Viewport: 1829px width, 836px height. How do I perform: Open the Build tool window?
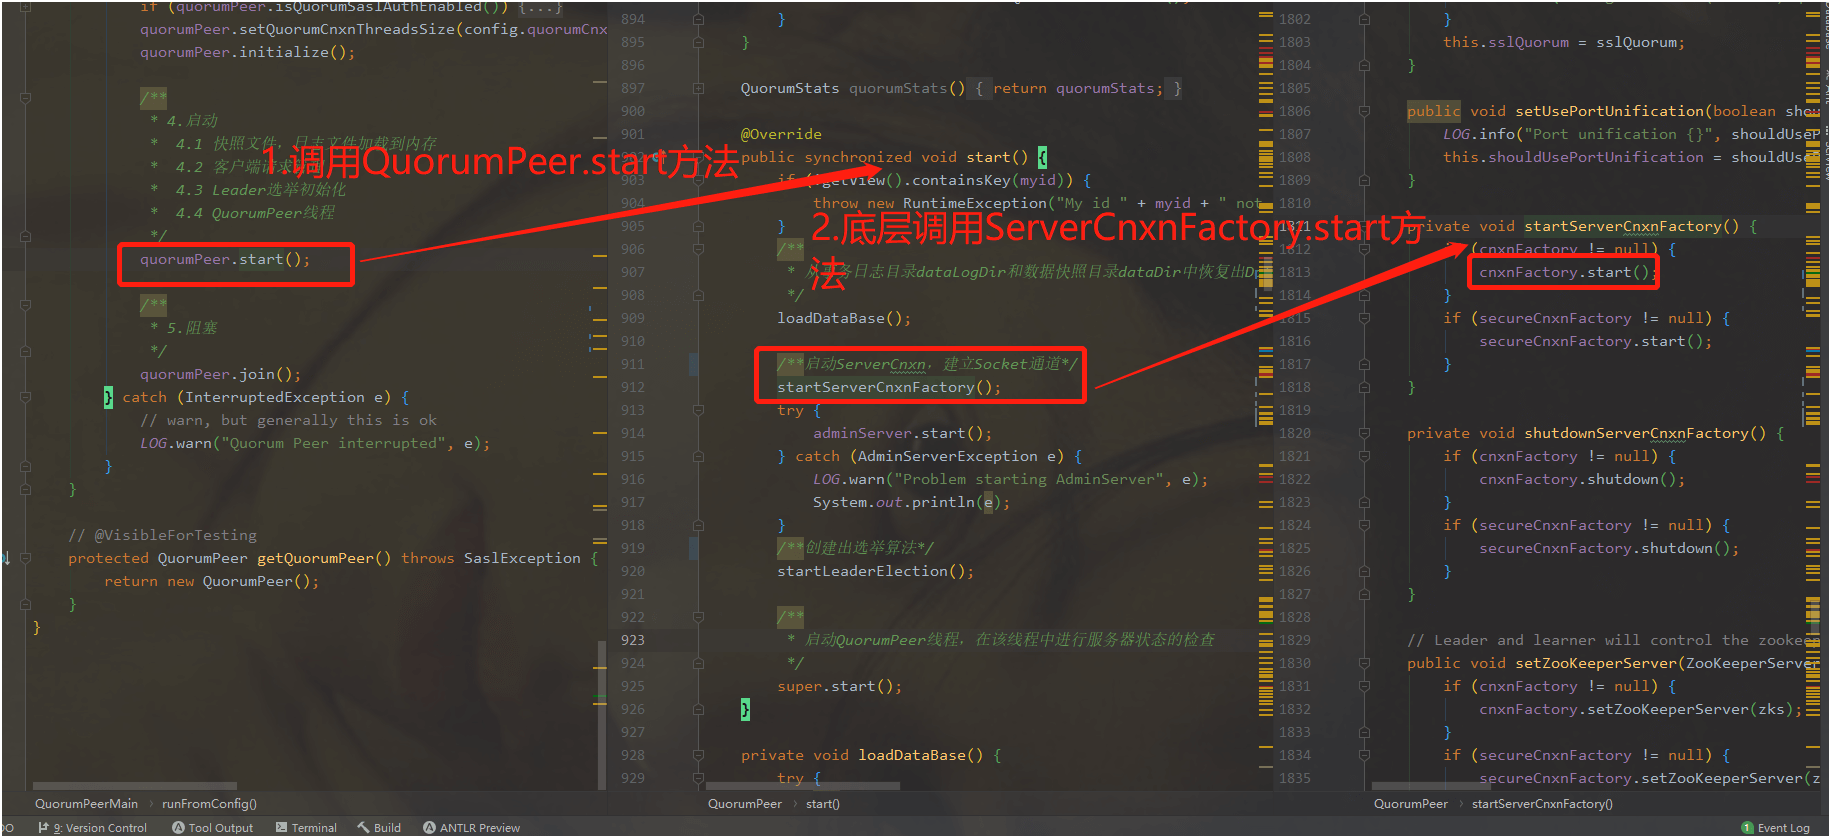pyautogui.click(x=379, y=827)
